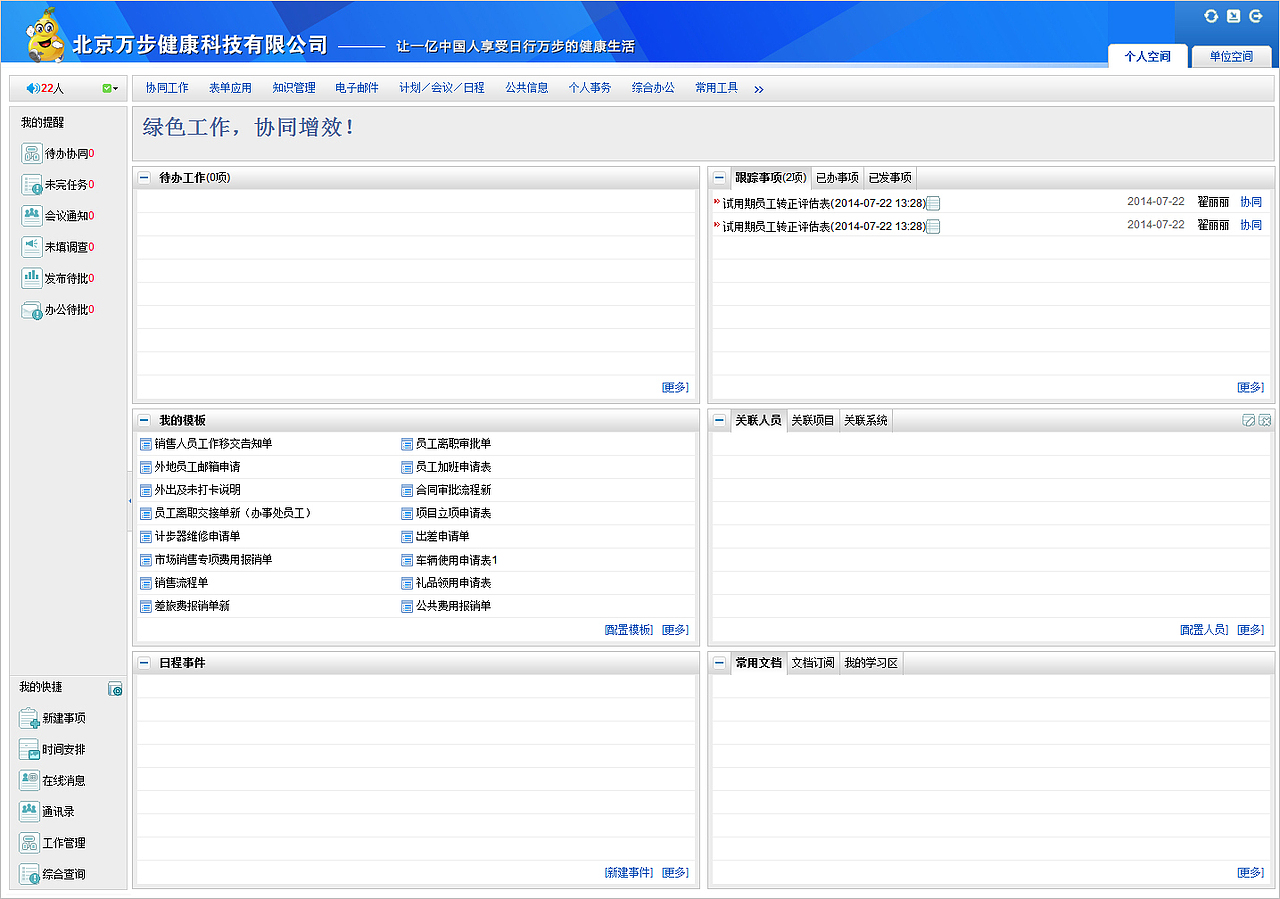
Task: Click the 工作管理 shortcut icon
Action: tap(29, 843)
